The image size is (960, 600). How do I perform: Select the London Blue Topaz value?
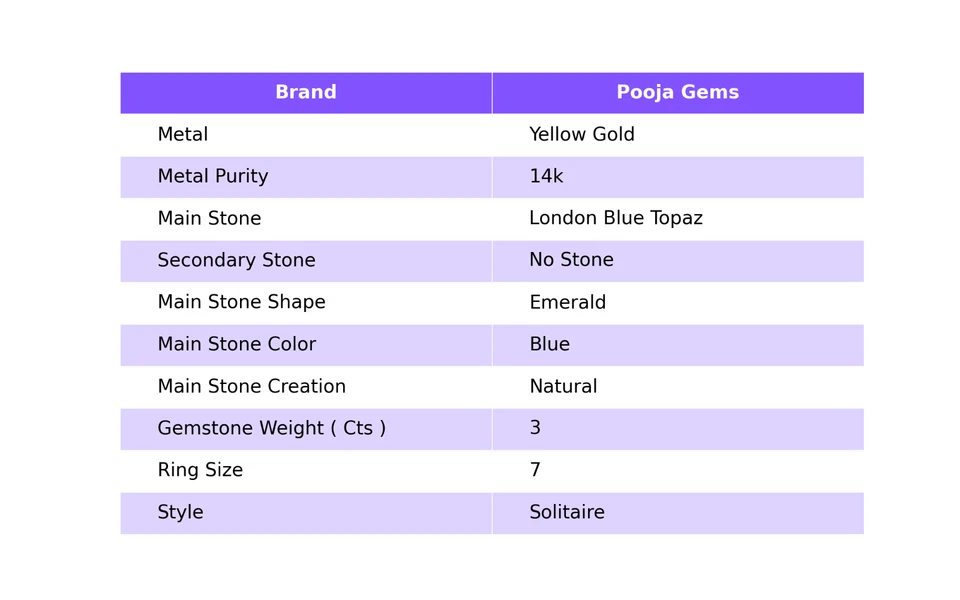[x=615, y=219]
